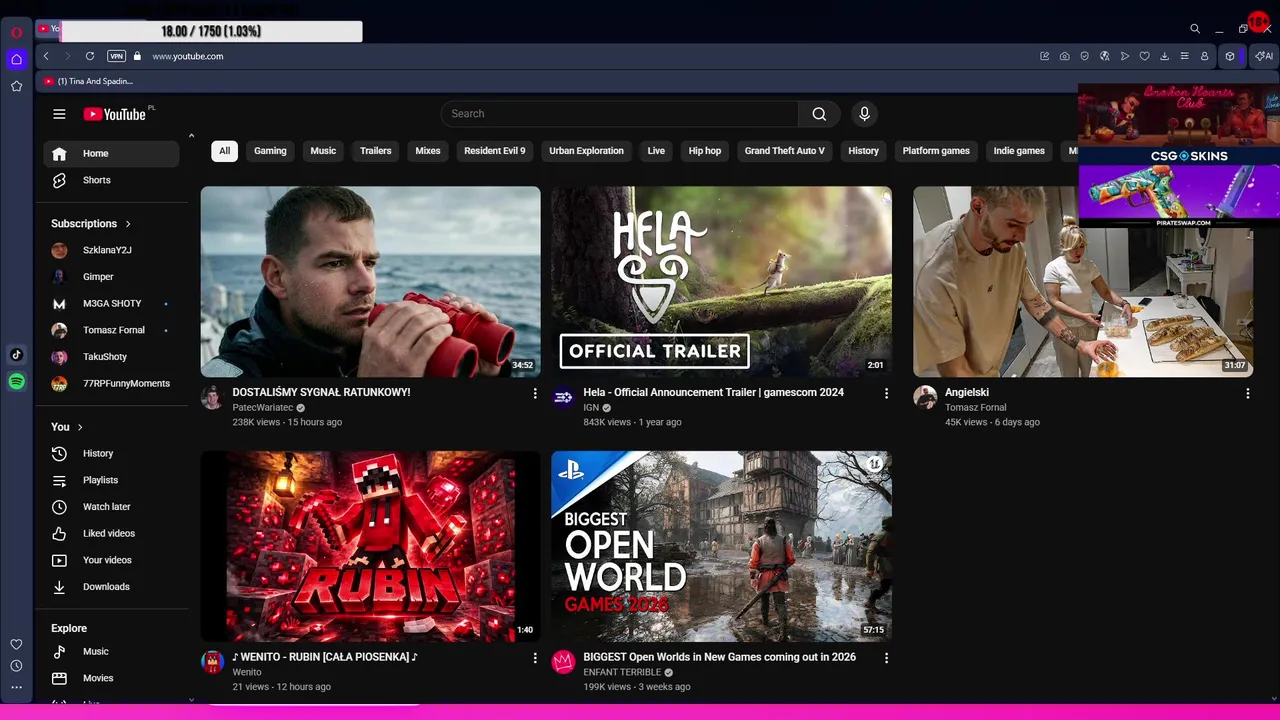Click the search magnifier button

pos(819,114)
